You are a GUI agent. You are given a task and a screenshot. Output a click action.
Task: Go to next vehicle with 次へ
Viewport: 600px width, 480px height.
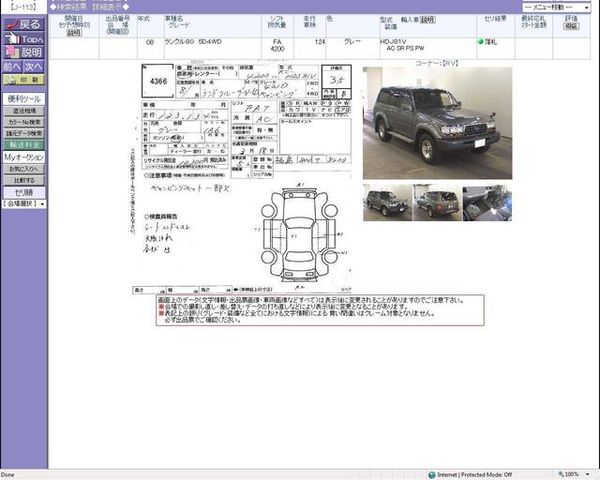pyautogui.click(x=35, y=66)
